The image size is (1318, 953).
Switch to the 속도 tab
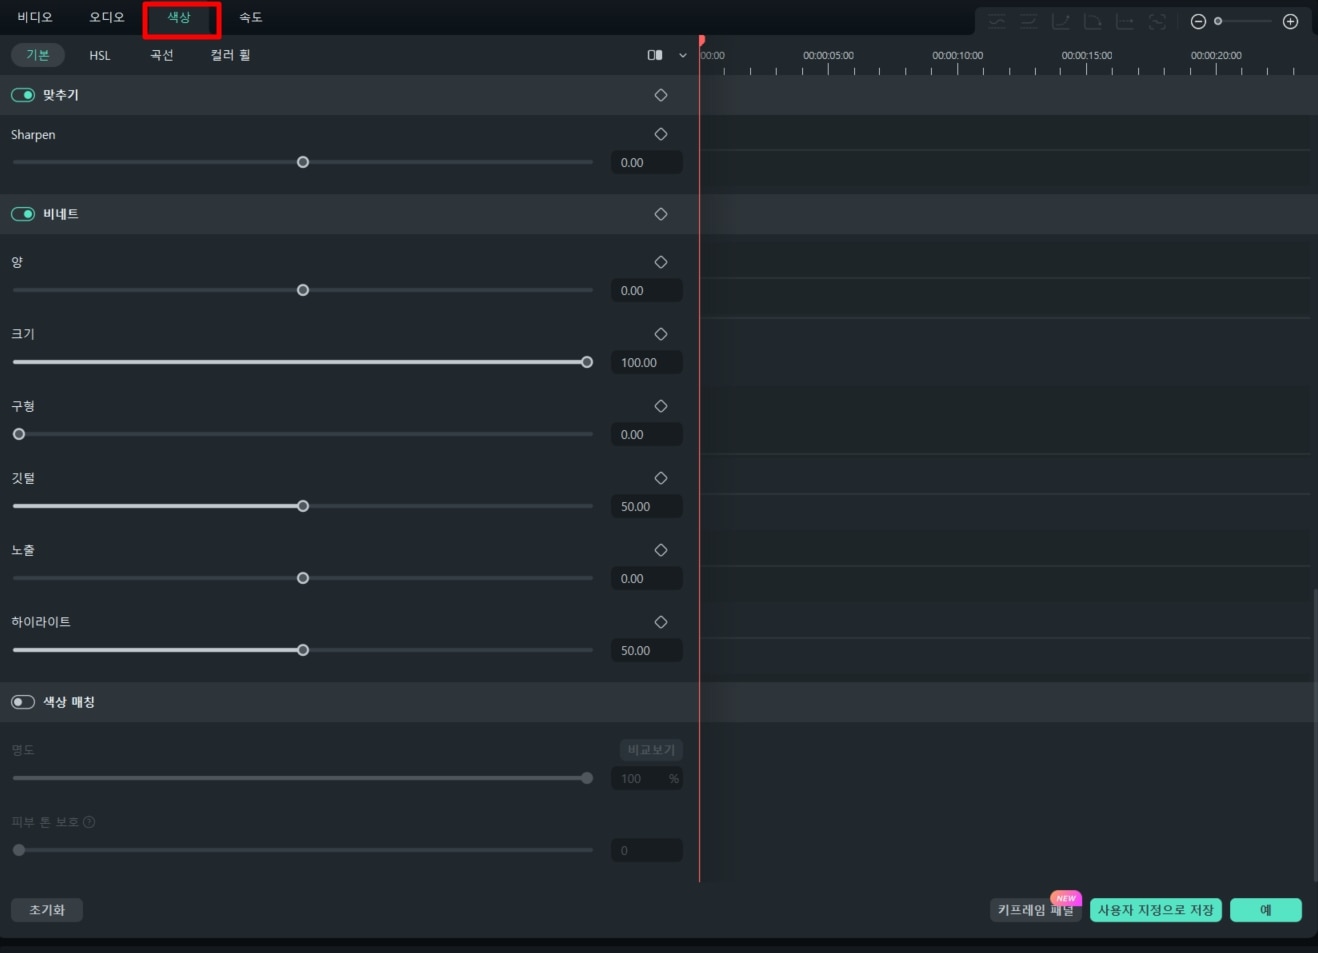[251, 17]
